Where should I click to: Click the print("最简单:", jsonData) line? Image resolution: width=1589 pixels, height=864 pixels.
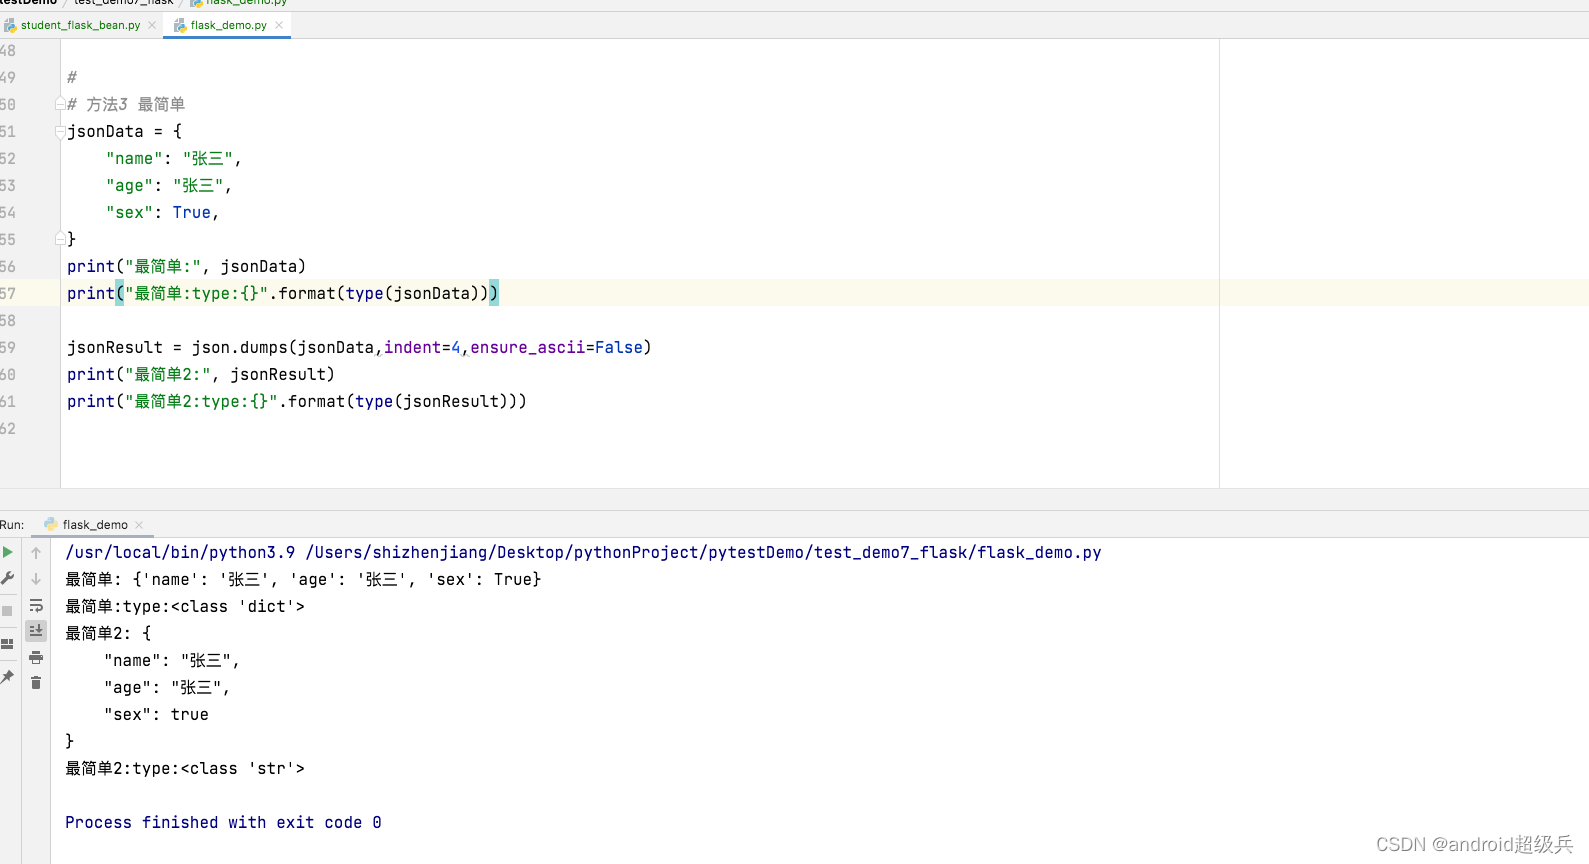coord(186,266)
